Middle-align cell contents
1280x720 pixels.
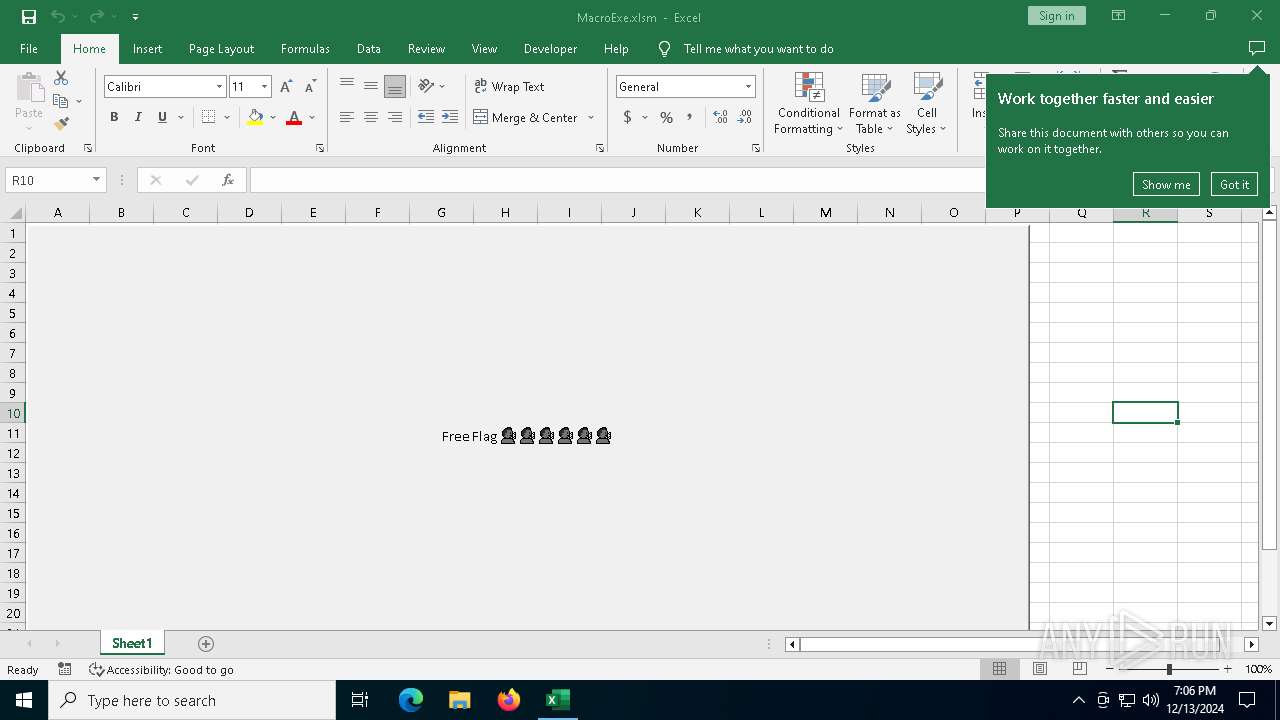[x=371, y=87]
